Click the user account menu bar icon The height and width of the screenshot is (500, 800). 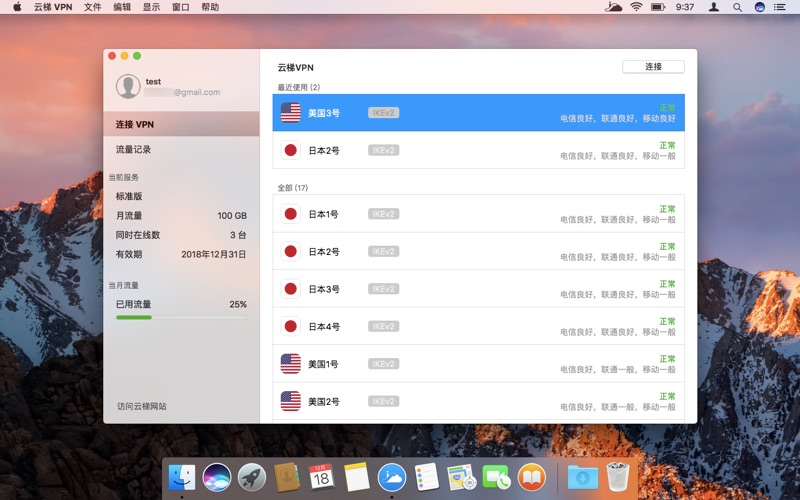[714, 7]
